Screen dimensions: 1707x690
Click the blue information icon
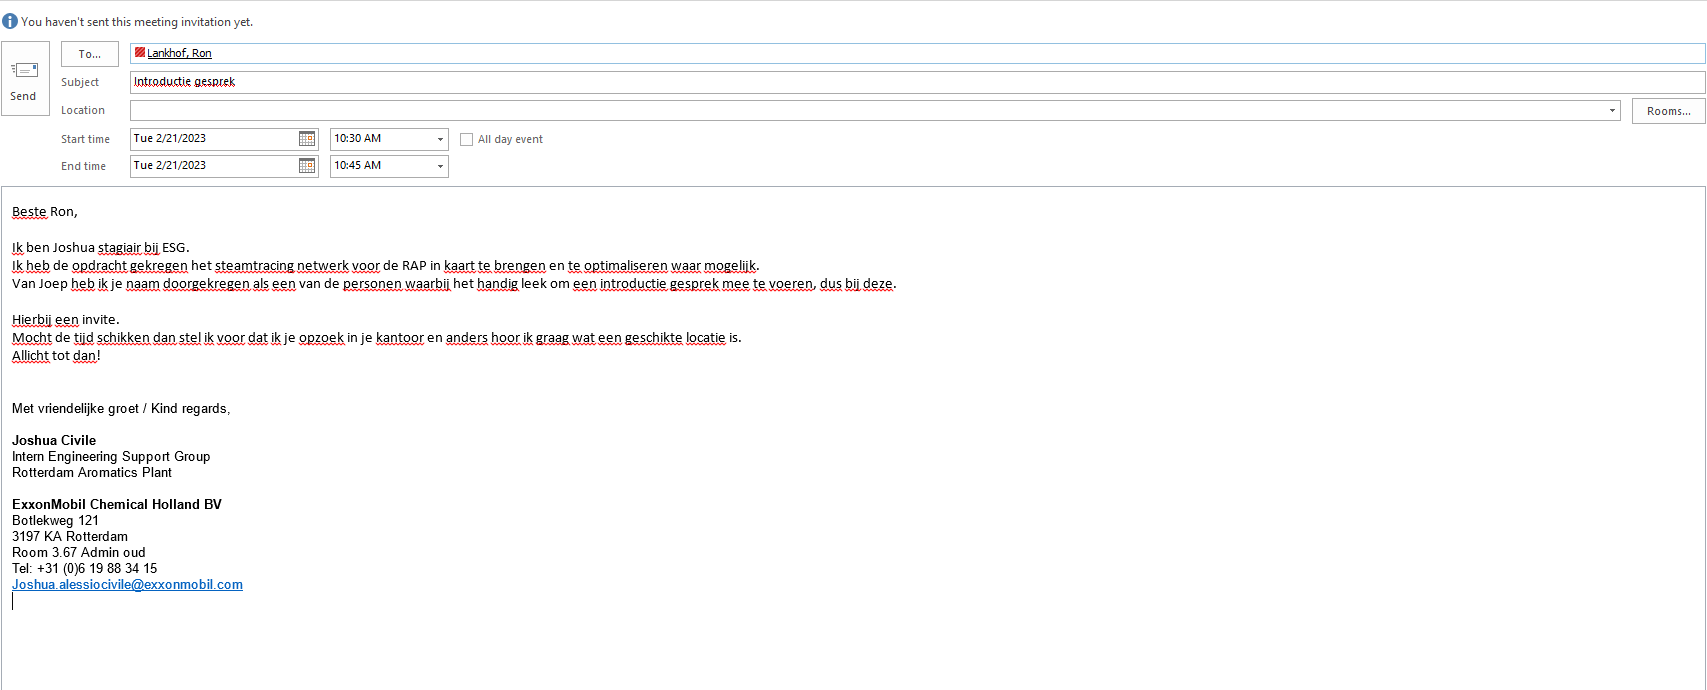coord(10,21)
